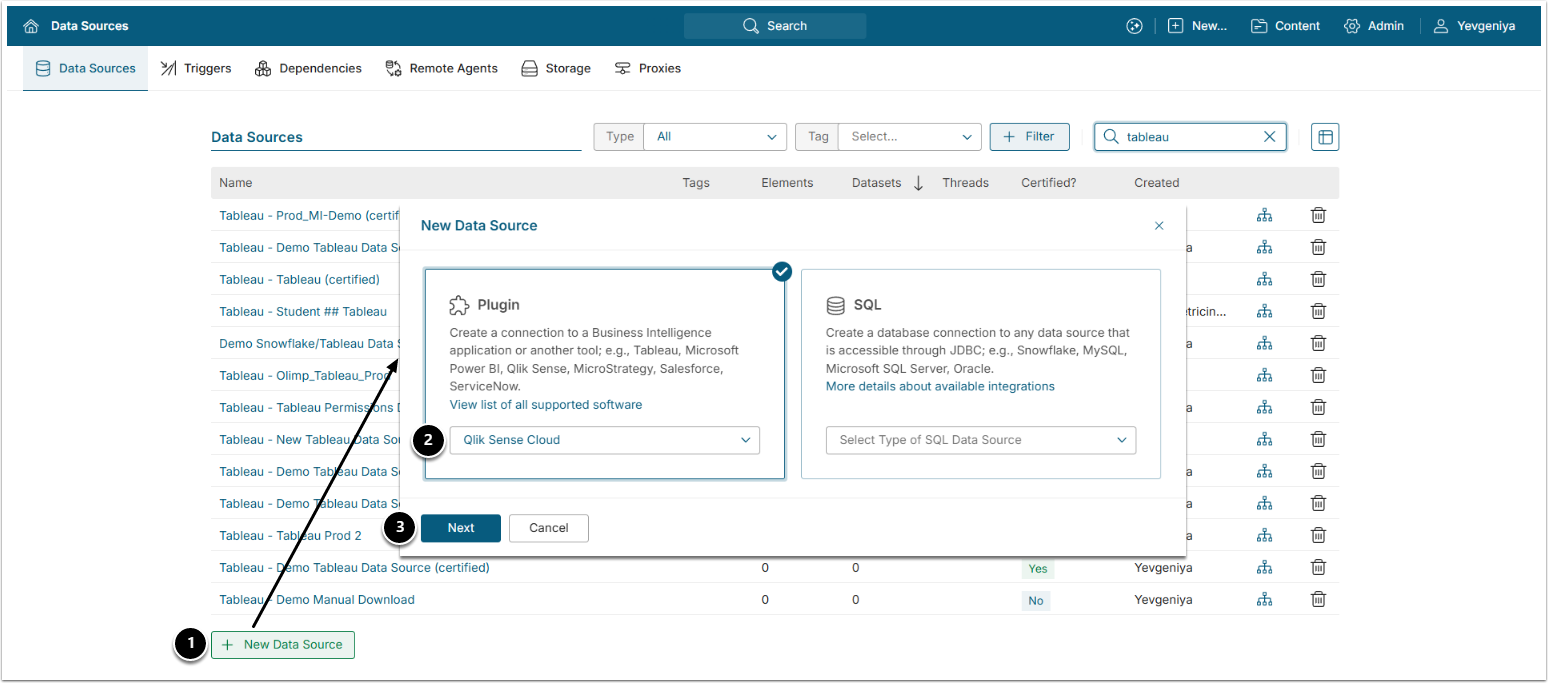
Task: Open the table column settings icon
Action: 1324,137
